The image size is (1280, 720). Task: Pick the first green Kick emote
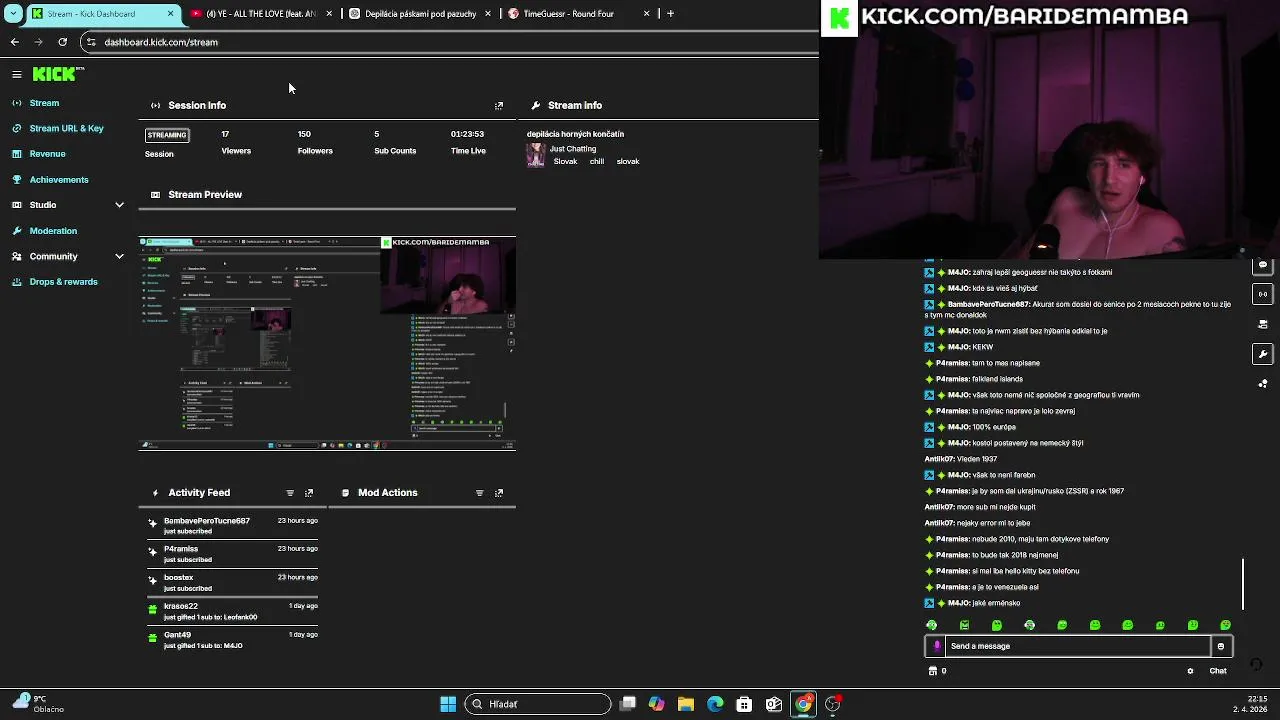tap(932, 625)
